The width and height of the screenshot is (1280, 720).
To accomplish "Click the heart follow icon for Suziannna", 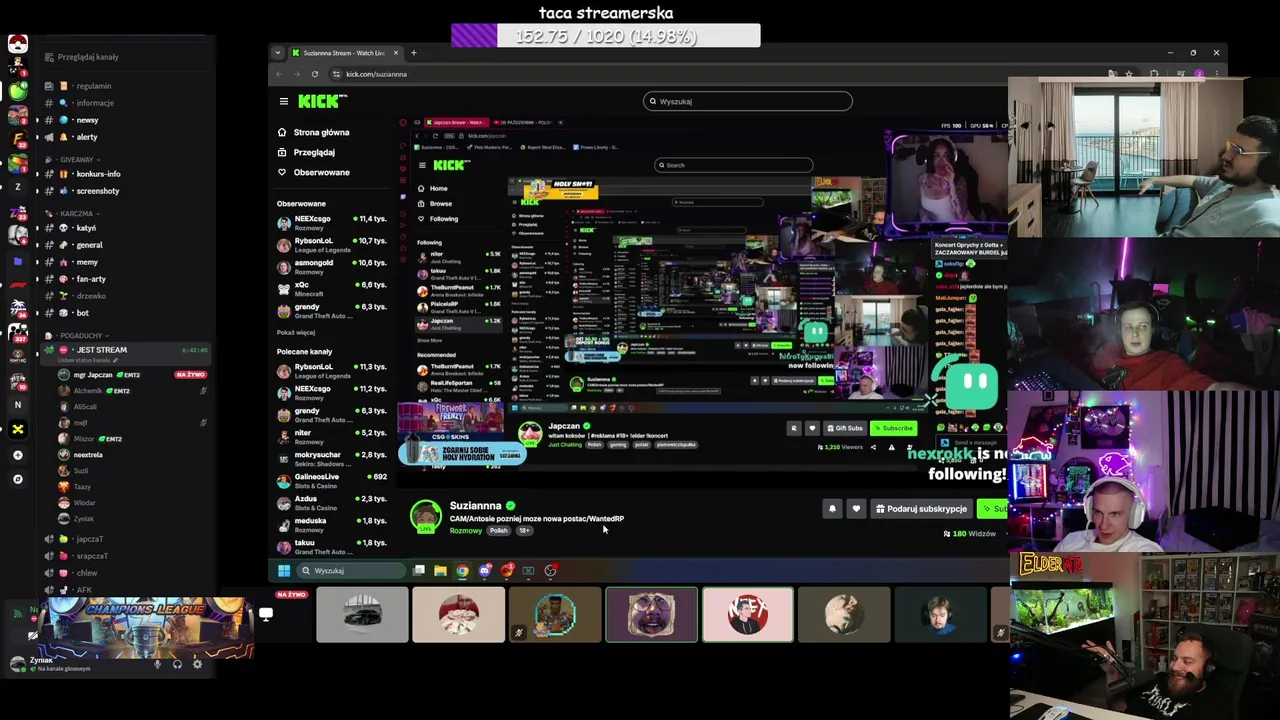I will pyautogui.click(x=856, y=509).
